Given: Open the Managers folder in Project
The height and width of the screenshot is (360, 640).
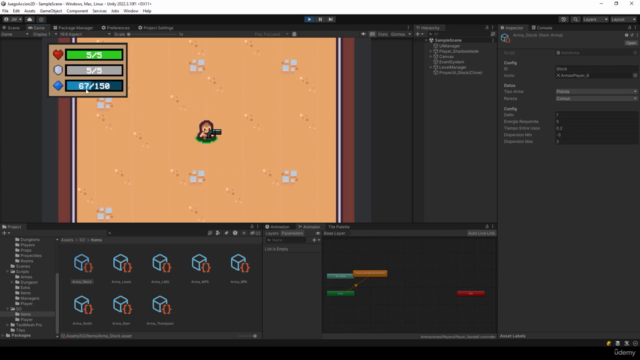Looking at the screenshot, I should [27, 298].
